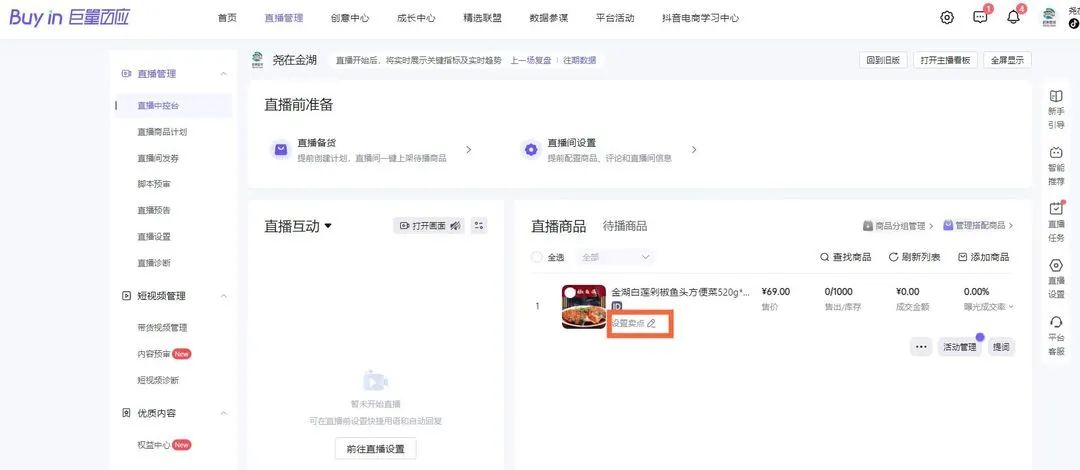Open the notifications bell icon
1080x470 pixels.
[1013, 17]
